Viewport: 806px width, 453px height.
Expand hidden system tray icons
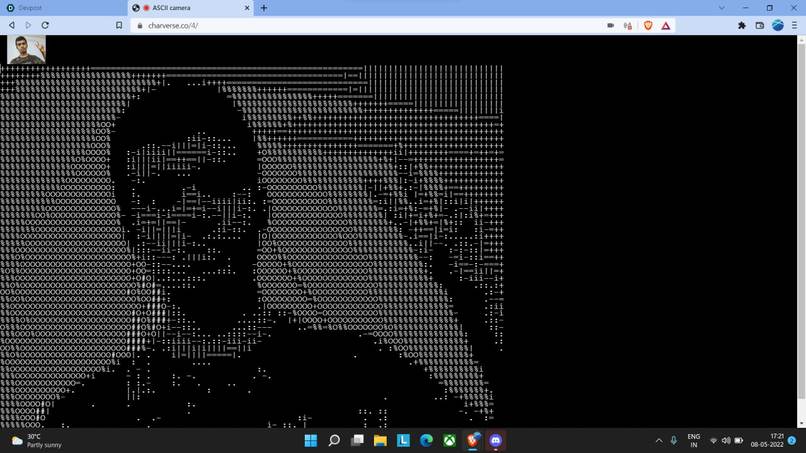coord(659,441)
